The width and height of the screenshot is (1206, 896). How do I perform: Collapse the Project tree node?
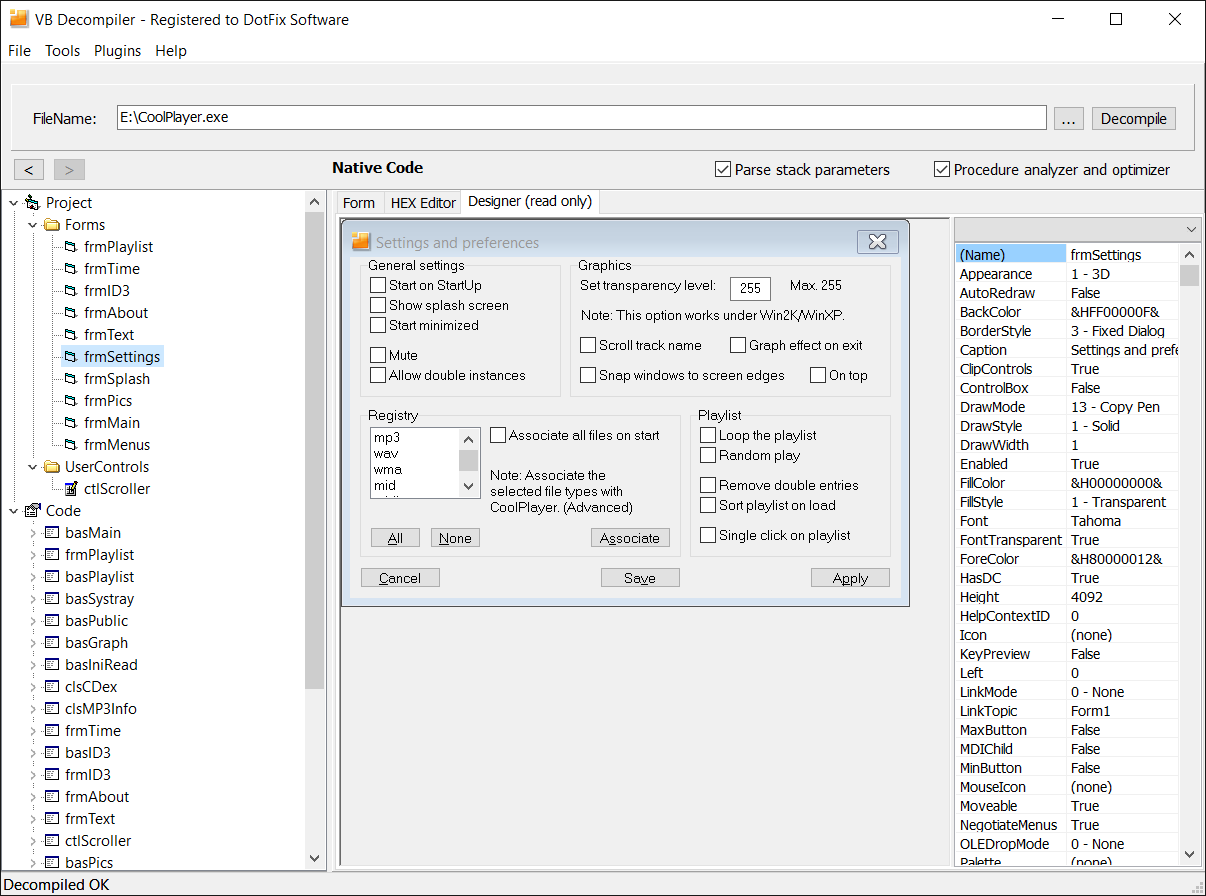tap(13, 203)
